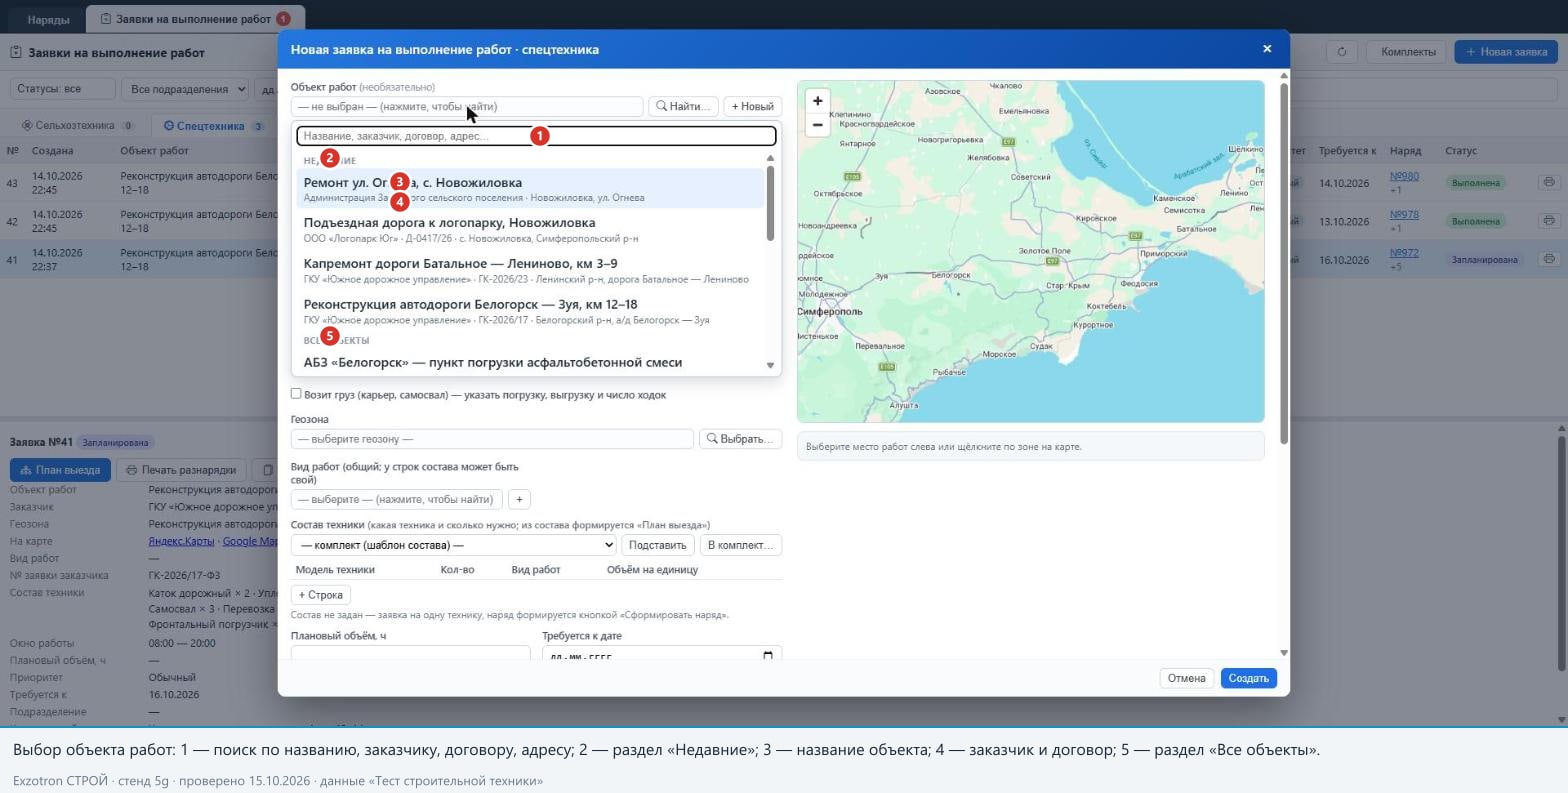Select 'Заявки на выполнение работ' tab
Image resolution: width=1568 pixels, height=793 pixels.
coord(195,19)
